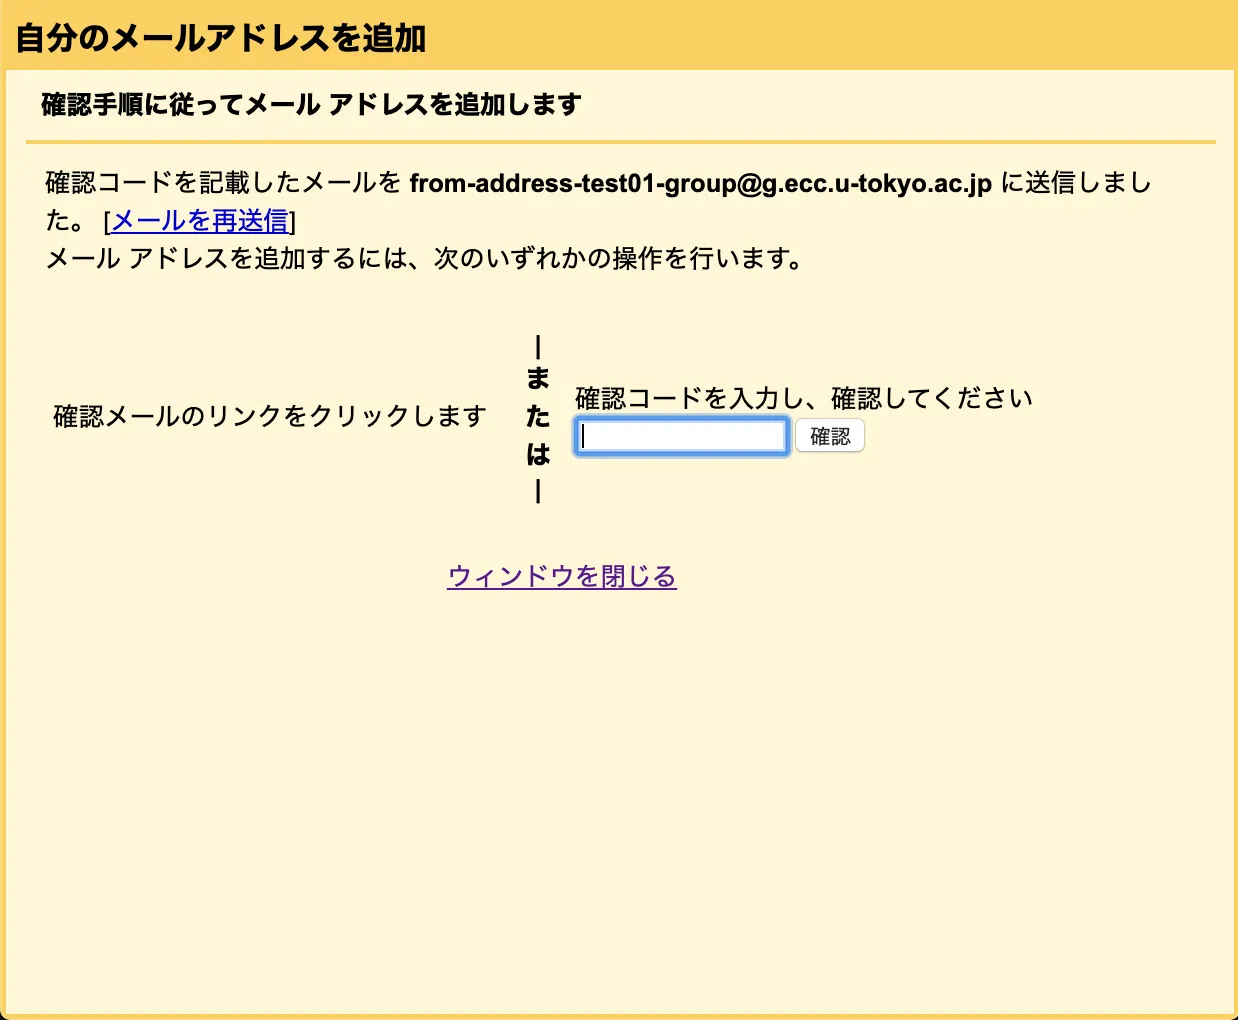Focus the confirmation code input field
The height and width of the screenshot is (1020, 1238).
(682, 437)
